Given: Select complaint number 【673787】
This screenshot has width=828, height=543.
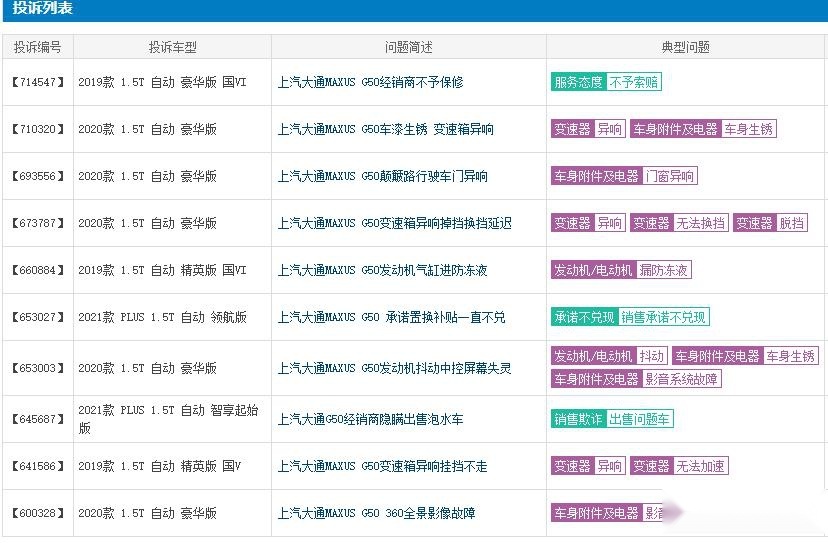Looking at the screenshot, I should [37, 223].
